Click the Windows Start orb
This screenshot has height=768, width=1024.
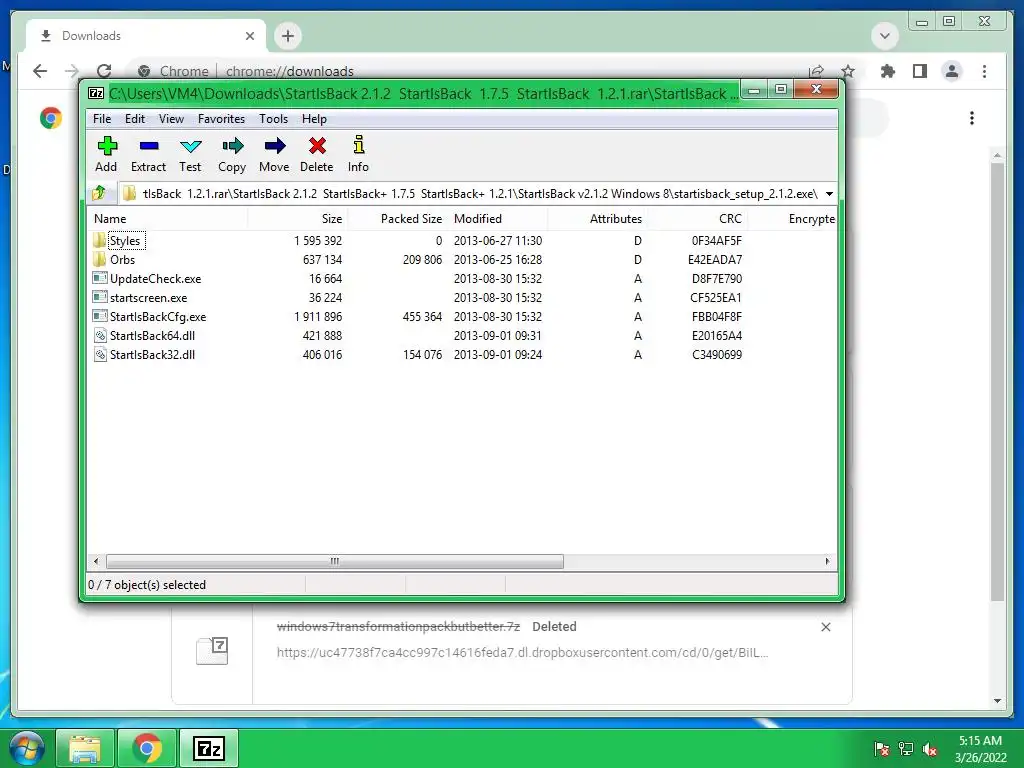(27, 748)
